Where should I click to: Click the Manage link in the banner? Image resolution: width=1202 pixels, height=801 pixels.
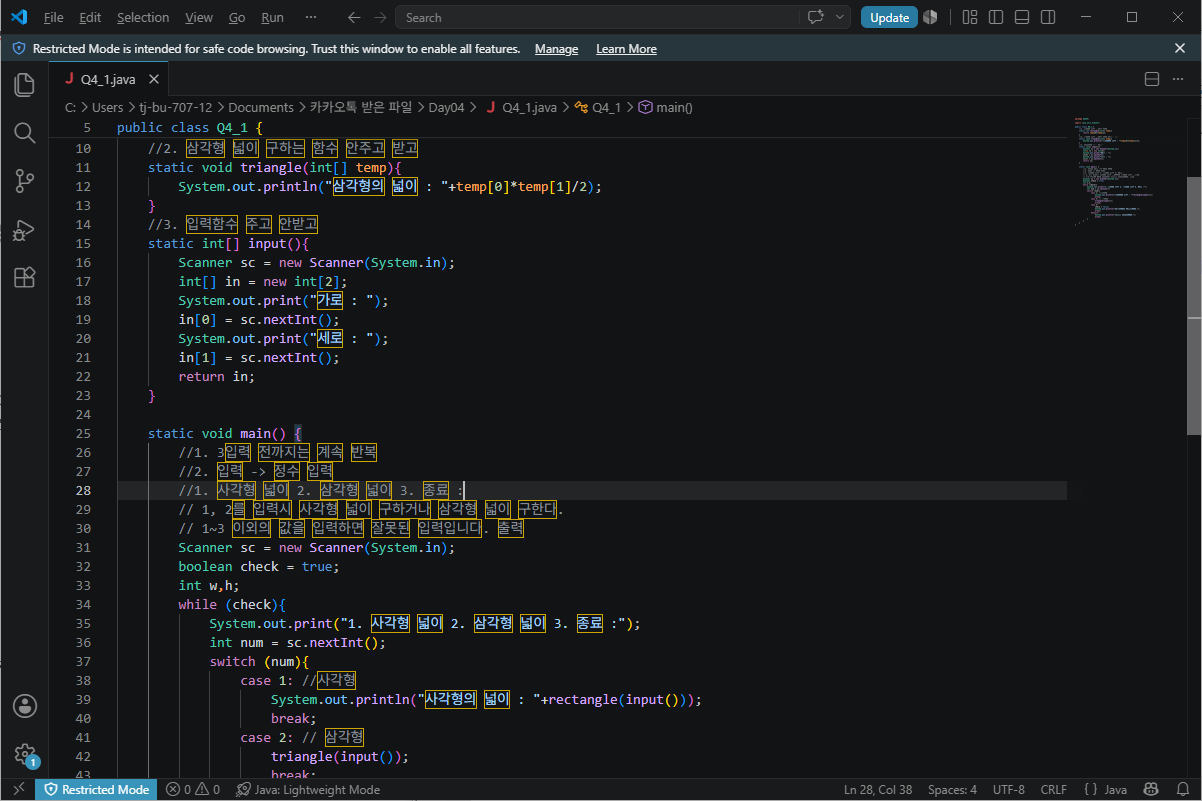pos(556,49)
